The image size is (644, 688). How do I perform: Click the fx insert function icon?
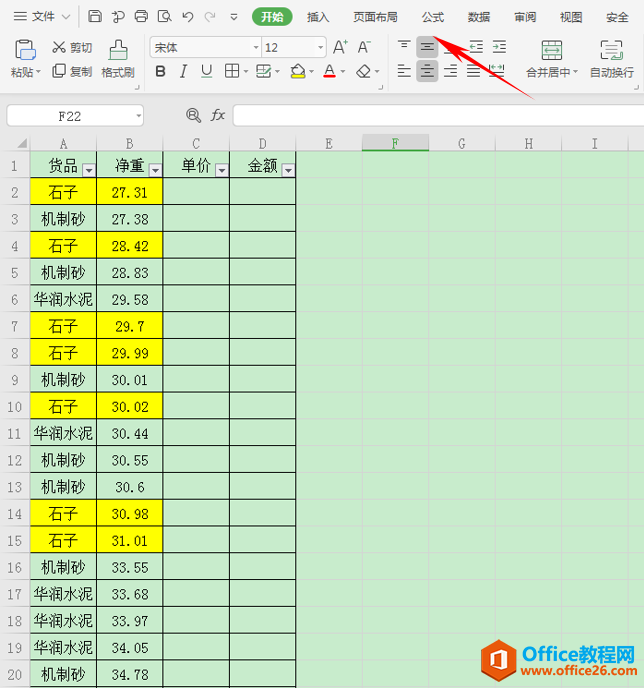(218, 115)
